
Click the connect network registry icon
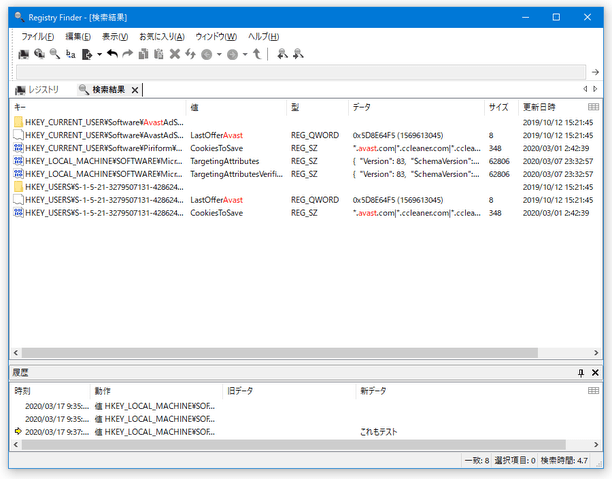pos(39,54)
